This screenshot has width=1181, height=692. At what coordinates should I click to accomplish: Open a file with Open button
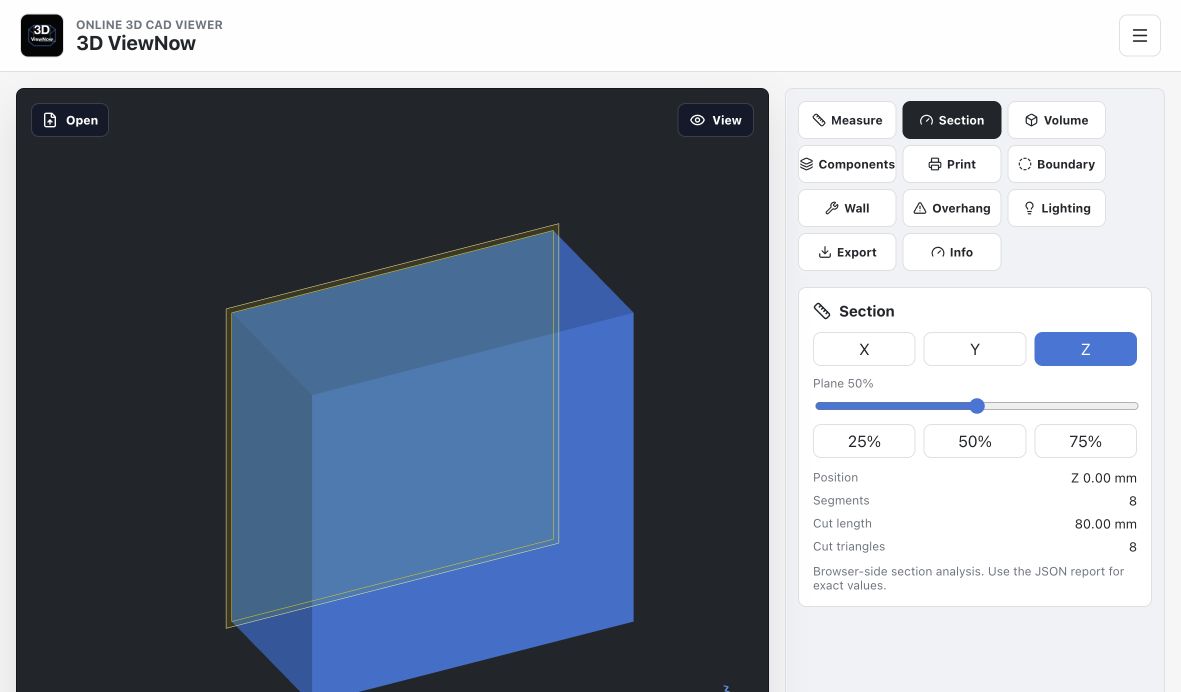pos(70,120)
